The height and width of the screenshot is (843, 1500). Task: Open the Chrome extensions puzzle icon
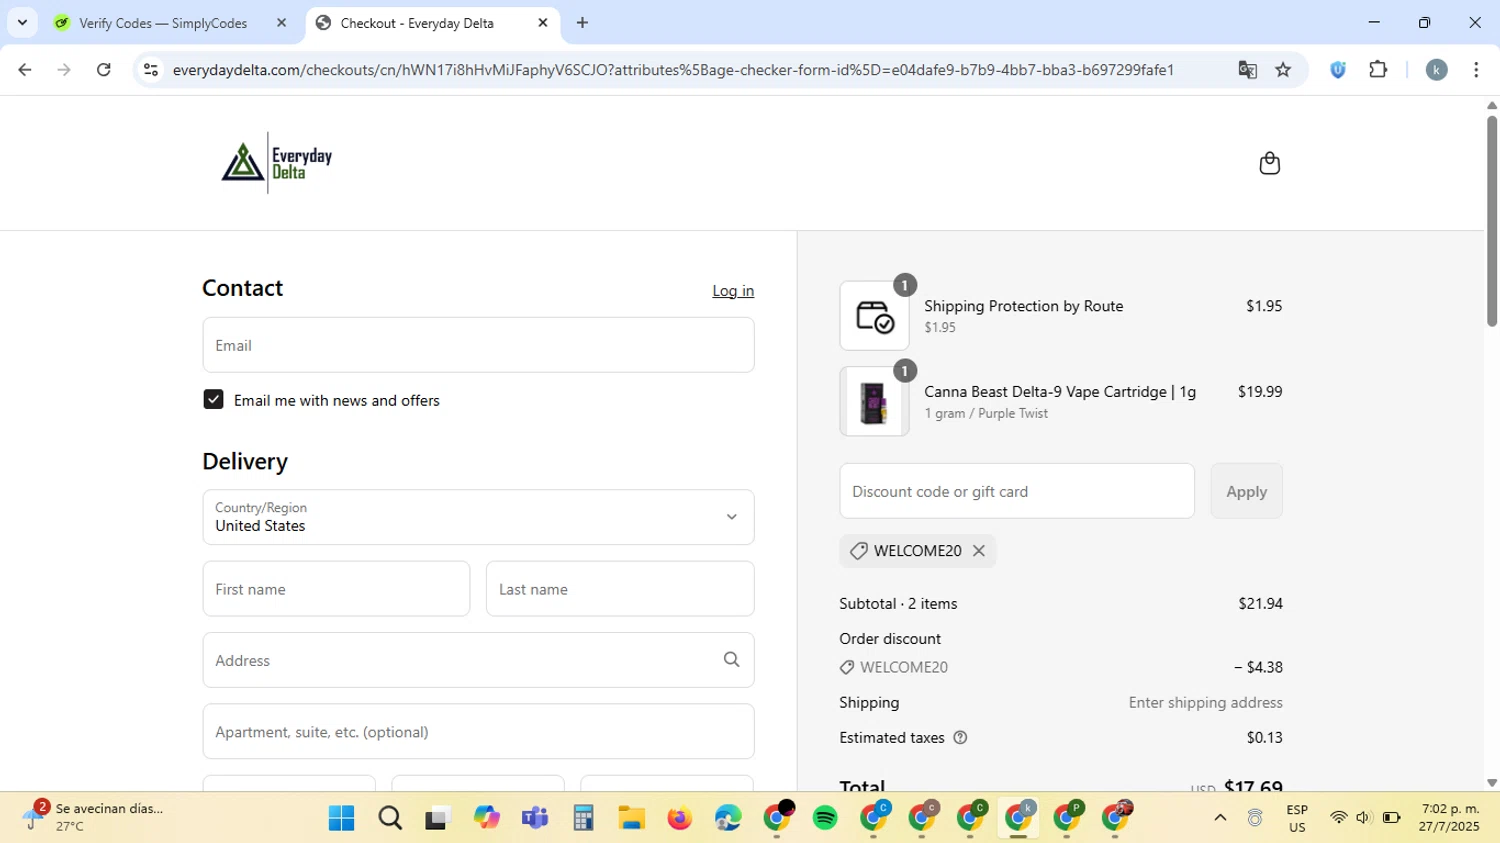point(1378,70)
